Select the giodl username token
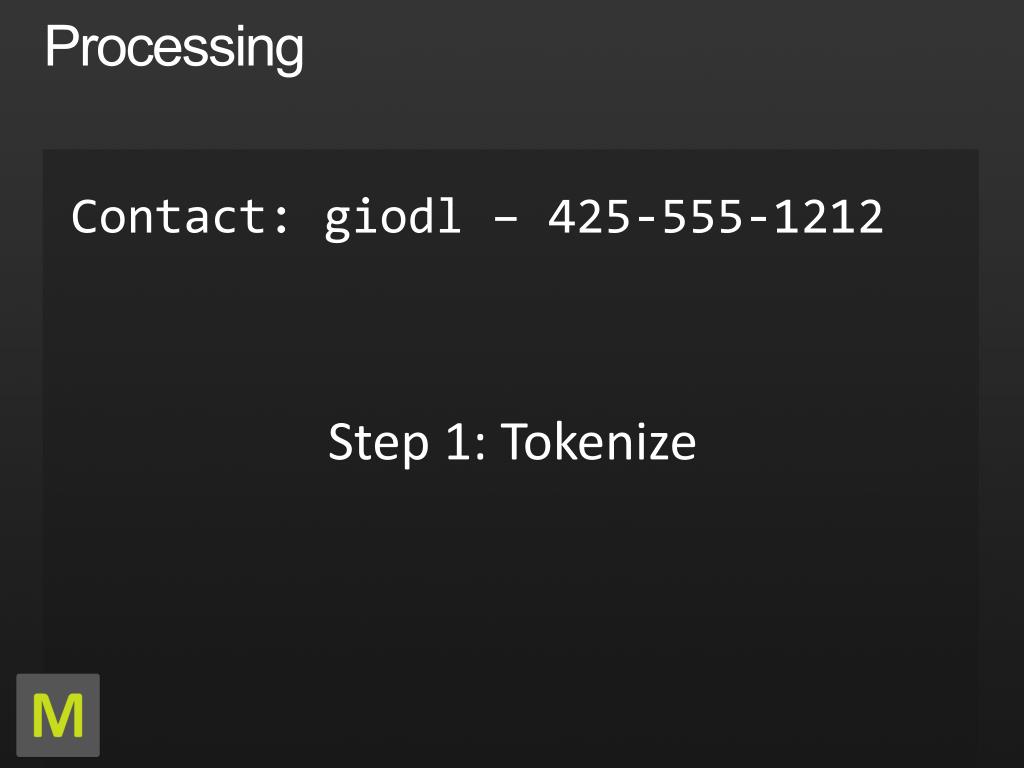1024x768 pixels. [393, 219]
